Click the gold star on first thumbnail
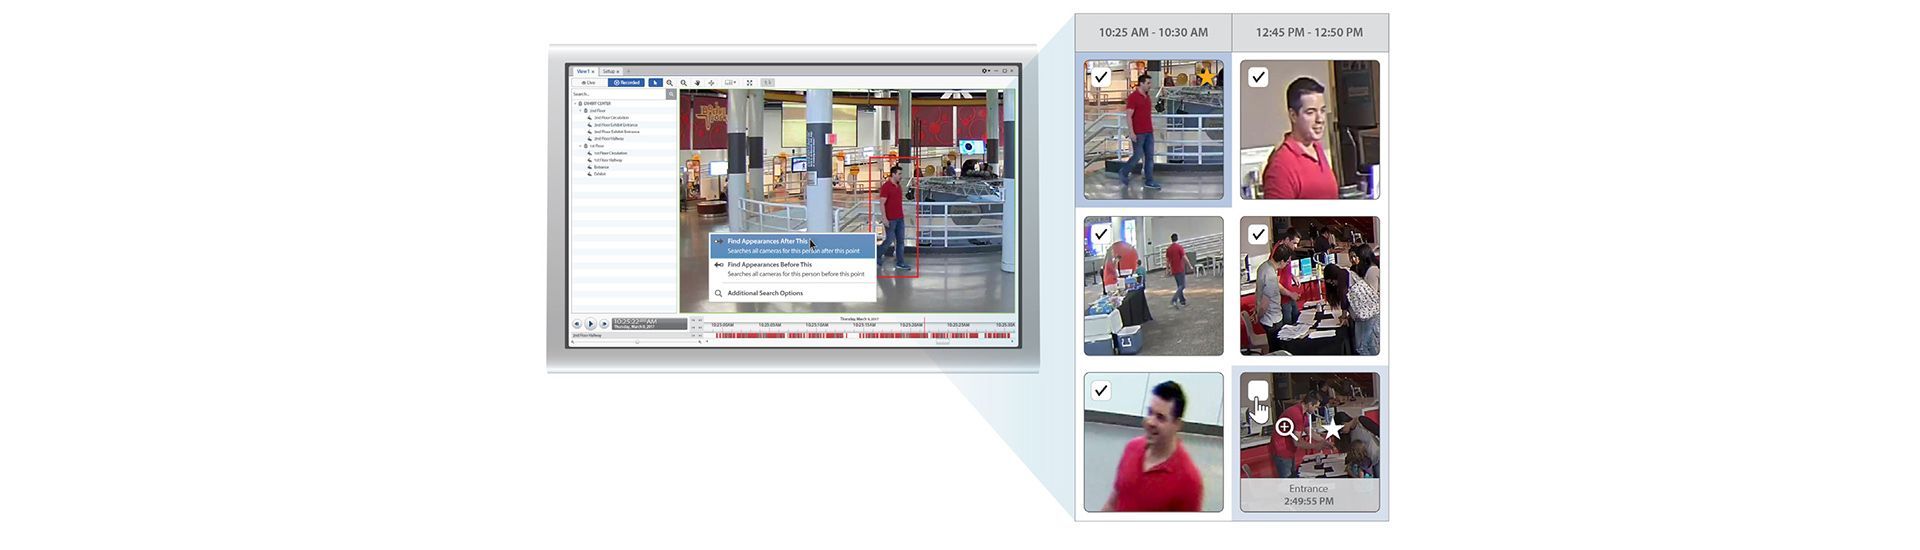 pos(1207,77)
